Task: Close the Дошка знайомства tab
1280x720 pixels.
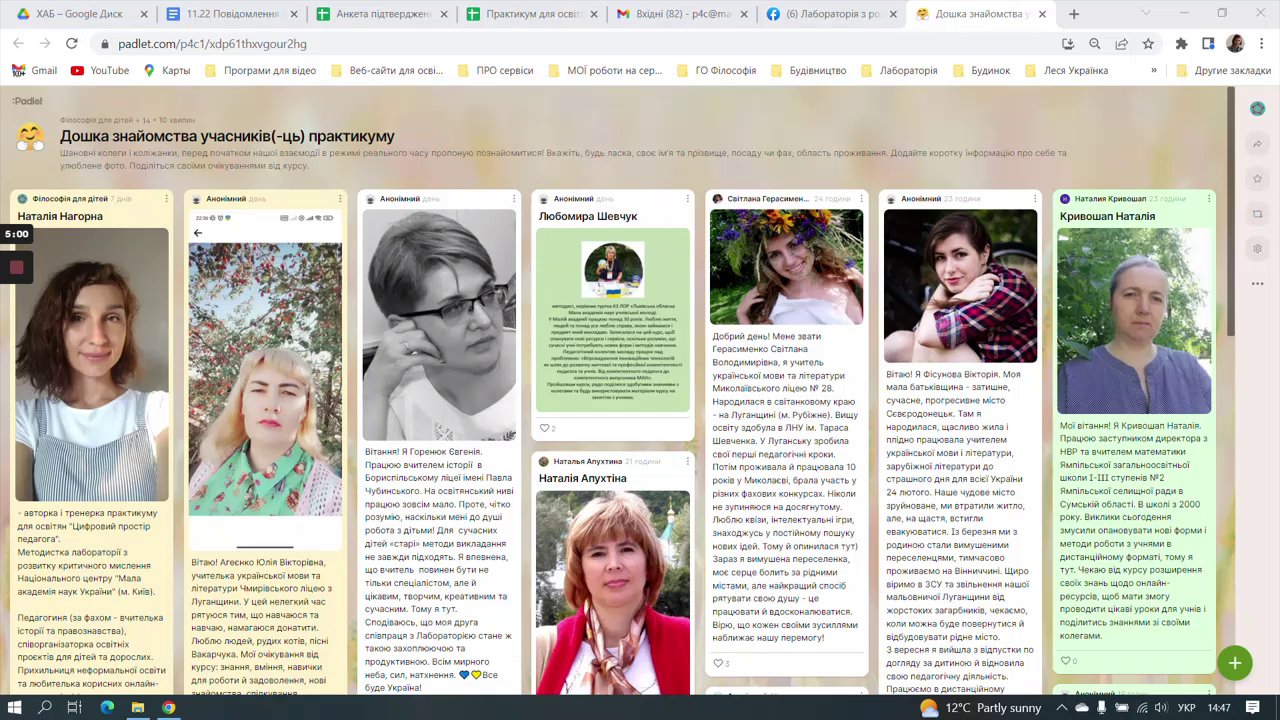Action: tap(1042, 14)
